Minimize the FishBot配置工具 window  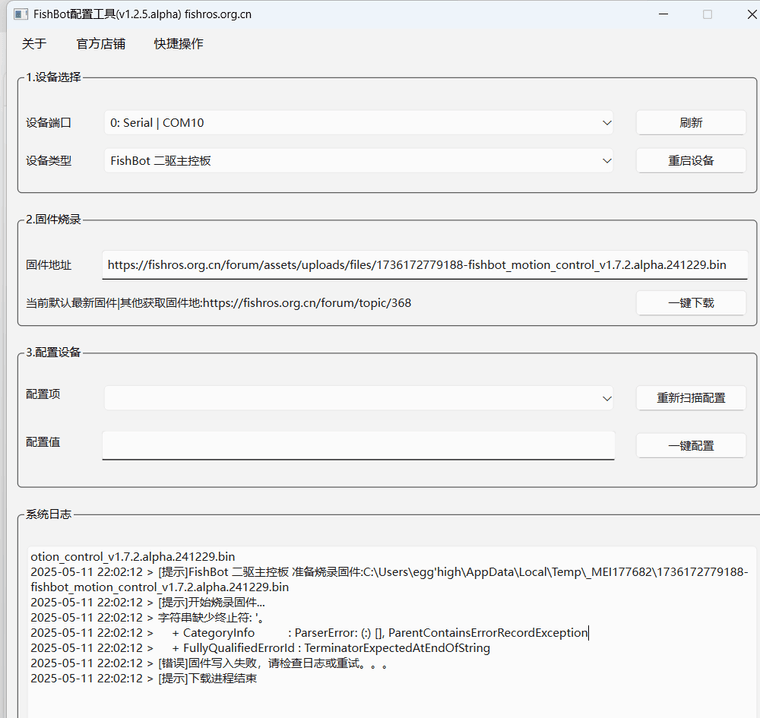coord(664,14)
